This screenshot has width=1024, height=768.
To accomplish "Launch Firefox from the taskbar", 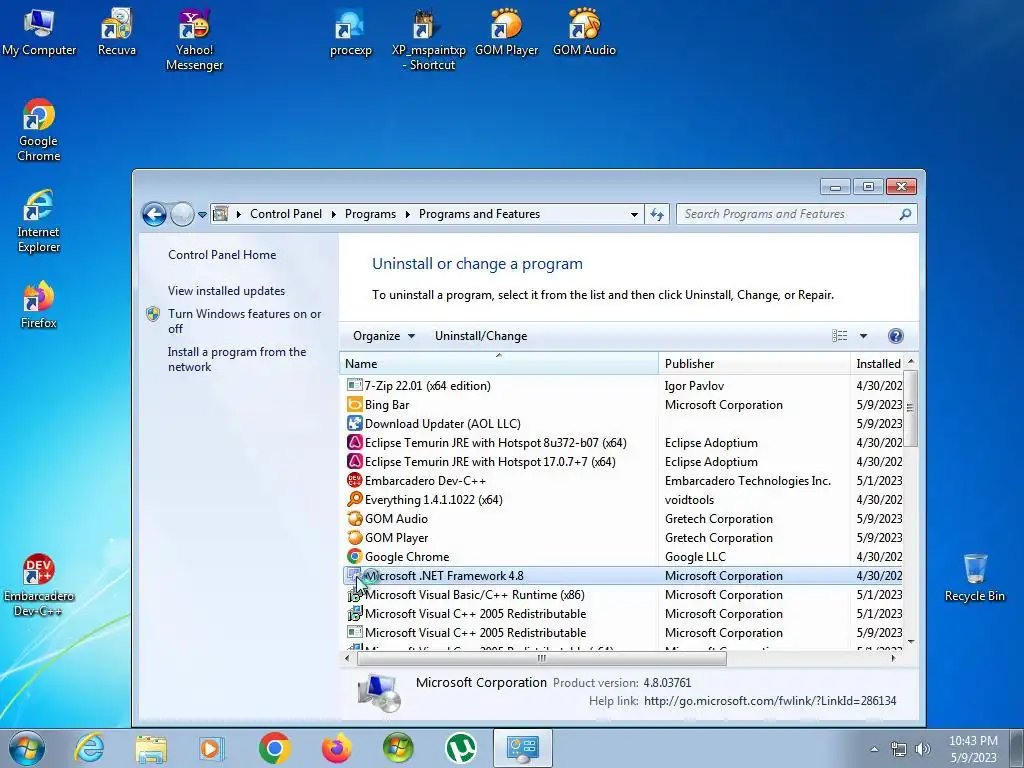I will click(x=337, y=748).
